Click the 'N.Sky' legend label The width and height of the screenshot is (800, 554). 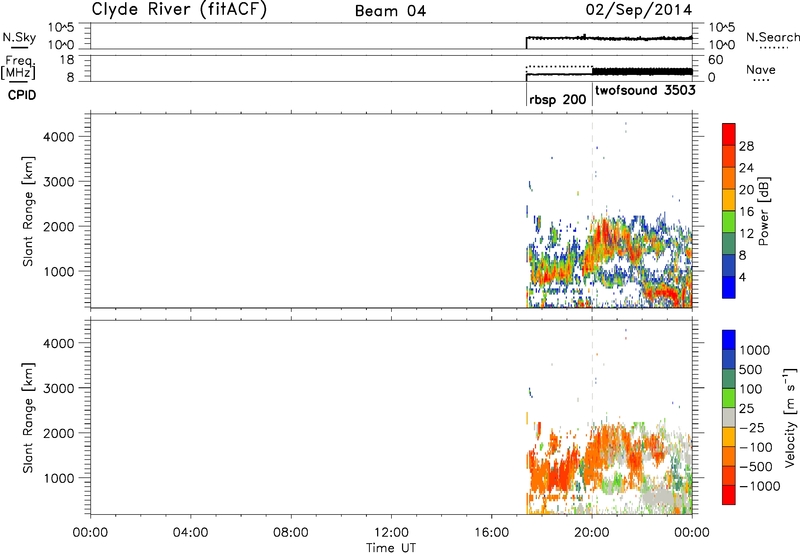19,37
